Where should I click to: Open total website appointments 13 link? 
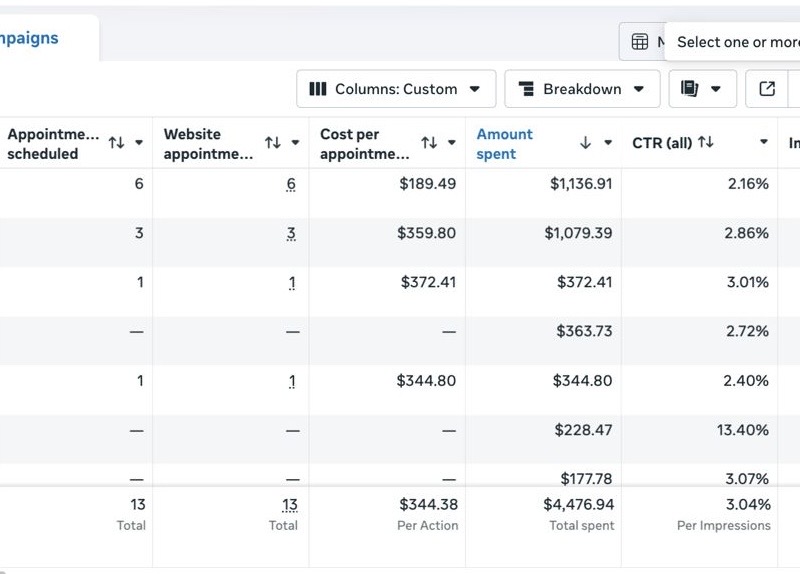pos(290,505)
